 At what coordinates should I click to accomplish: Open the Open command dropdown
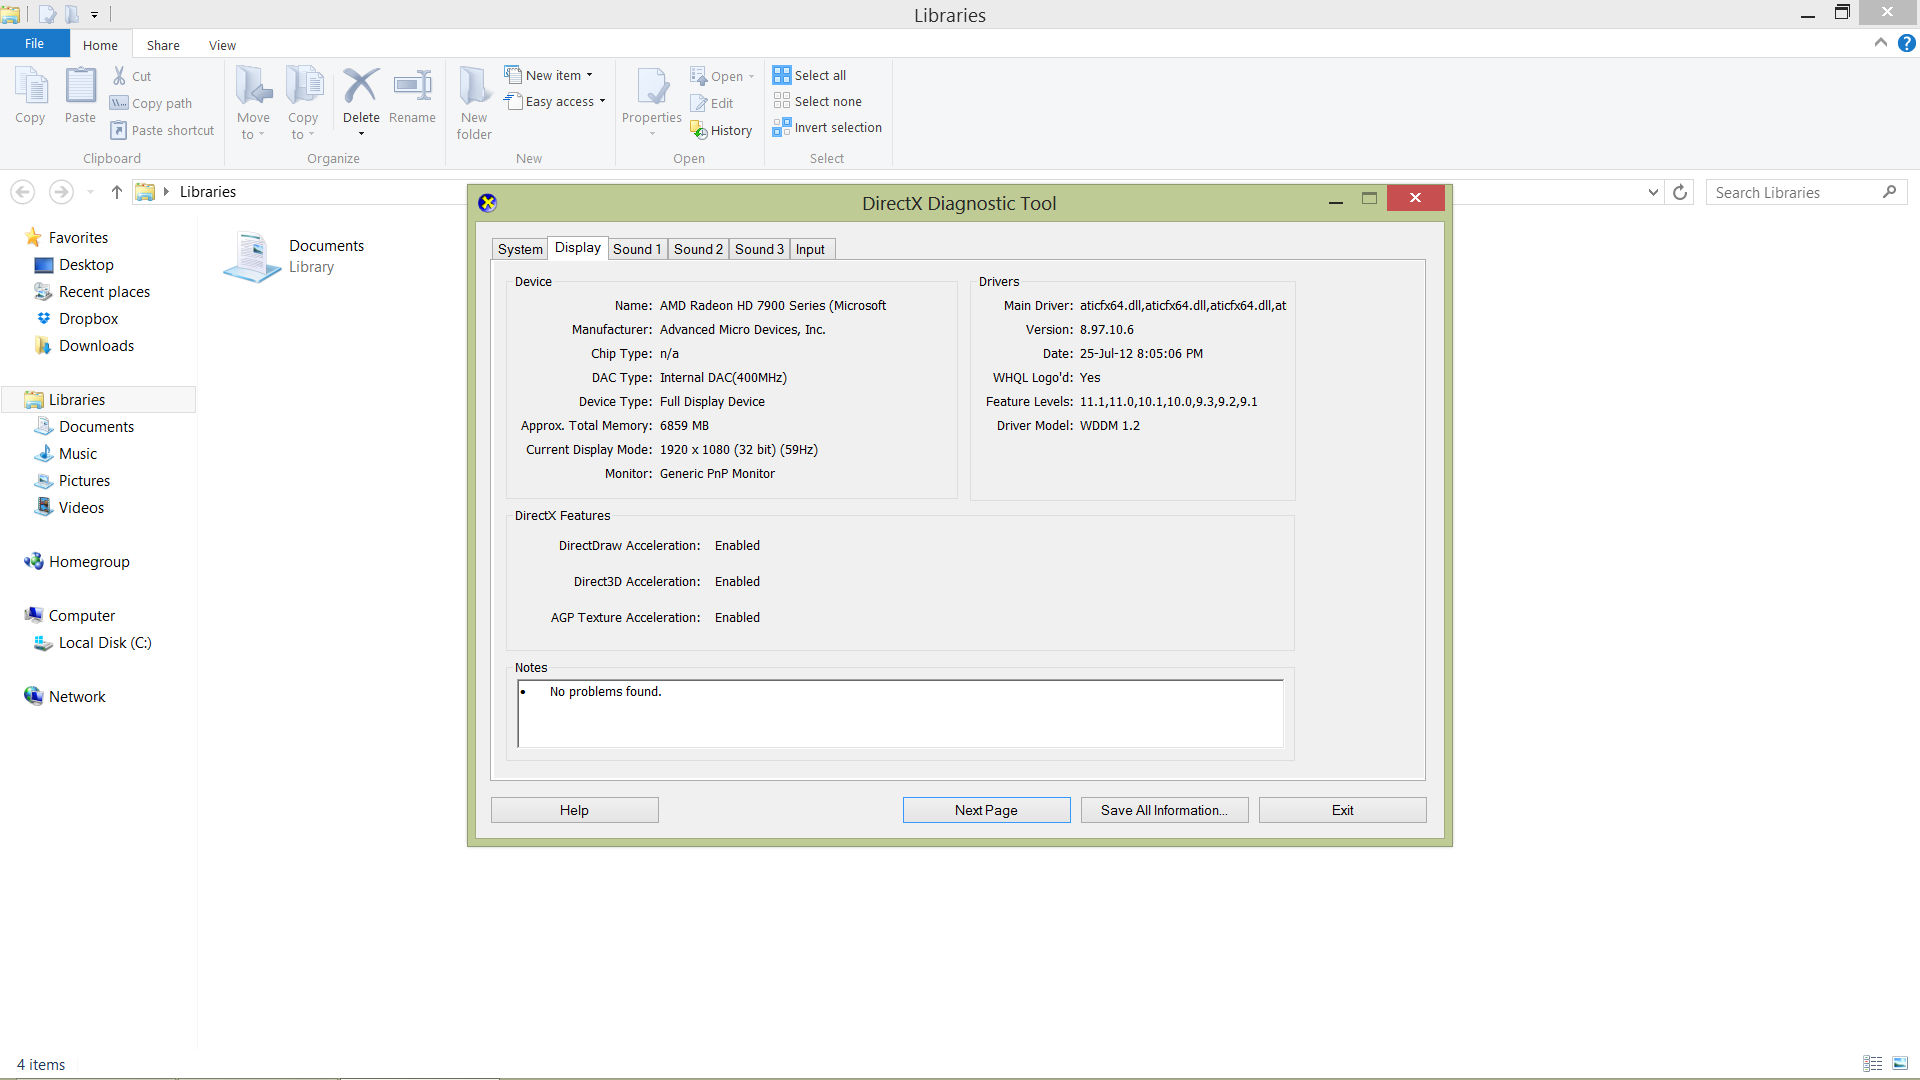point(751,77)
